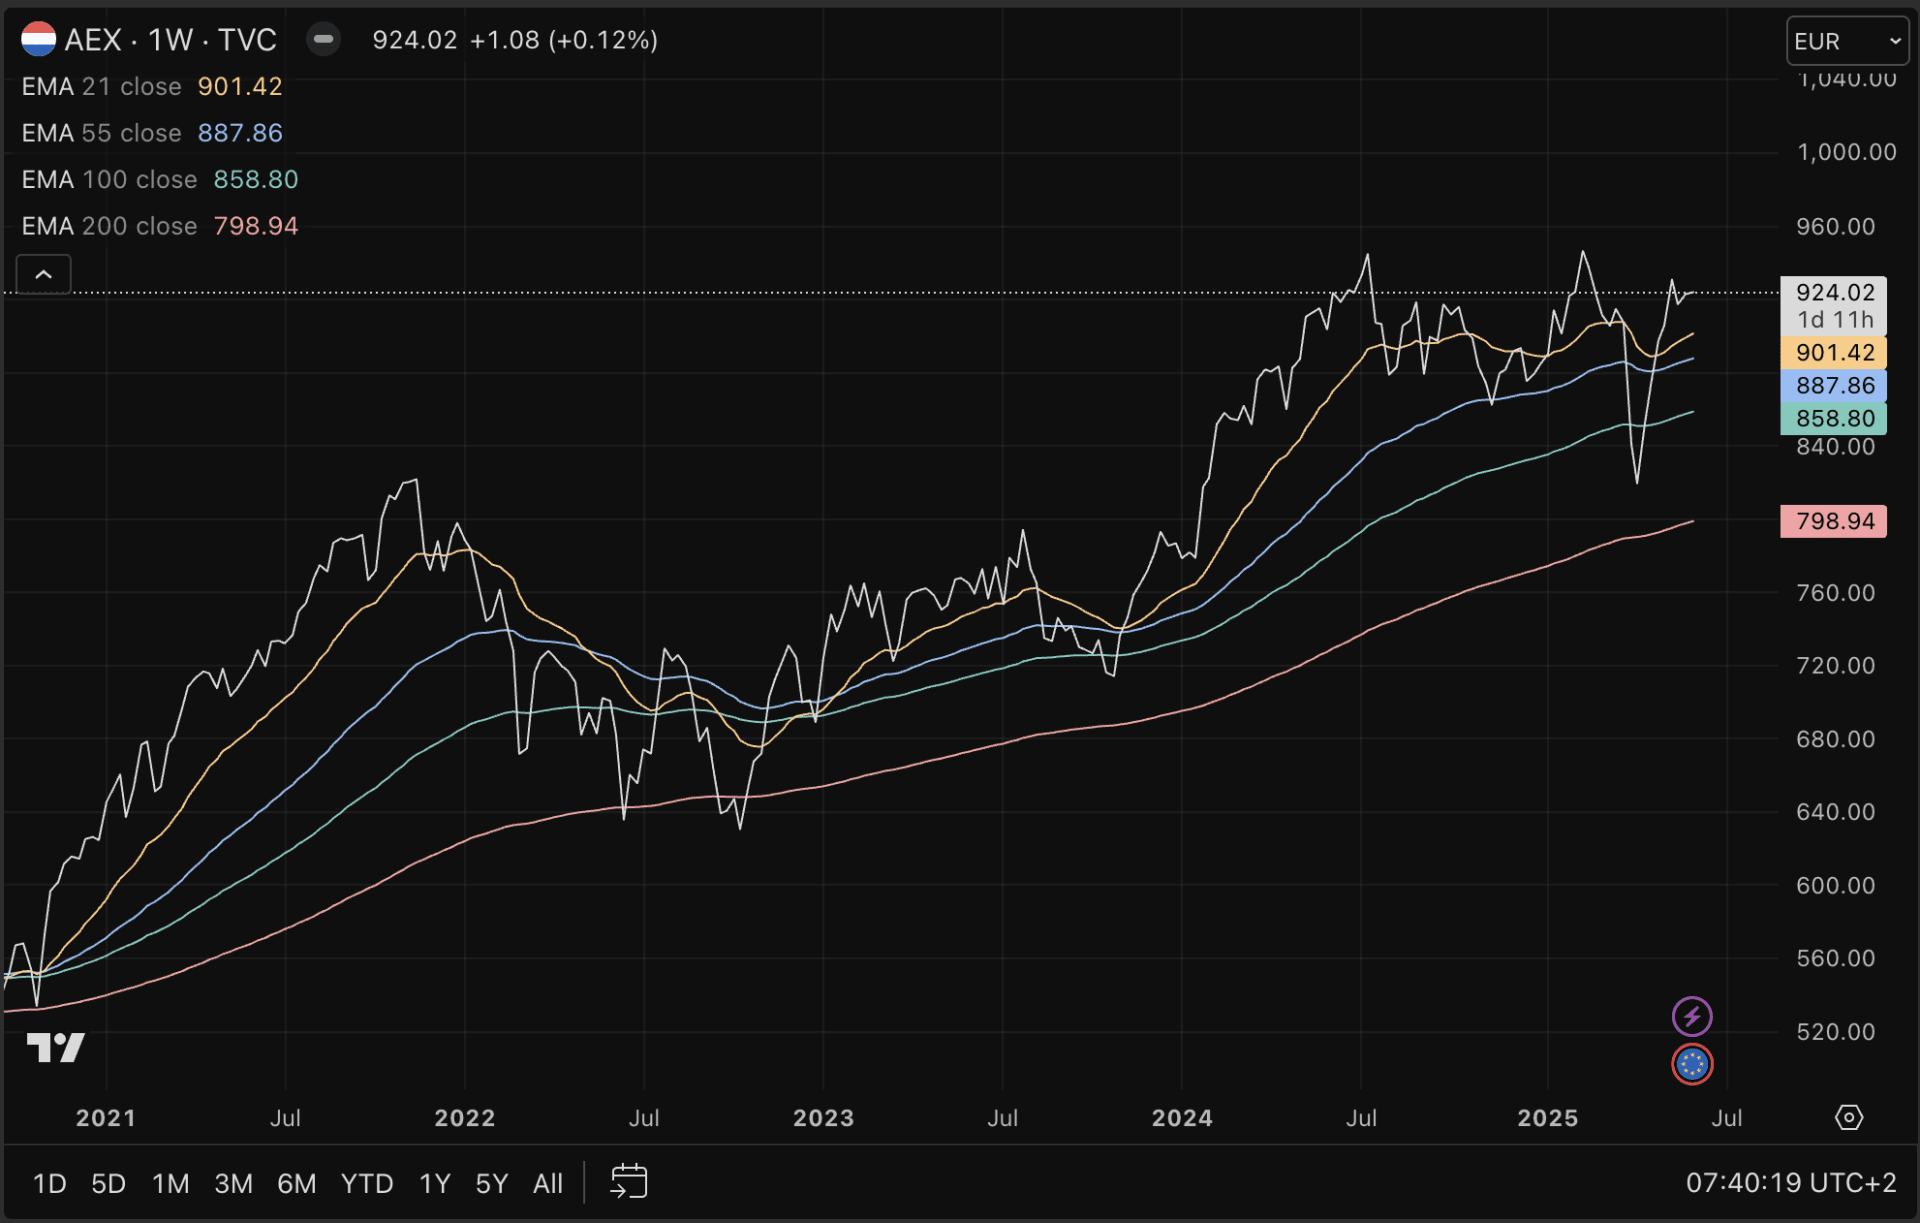Collapse the indicator legend with chevron
This screenshot has height=1223, width=1920.
tap(44, 275)
